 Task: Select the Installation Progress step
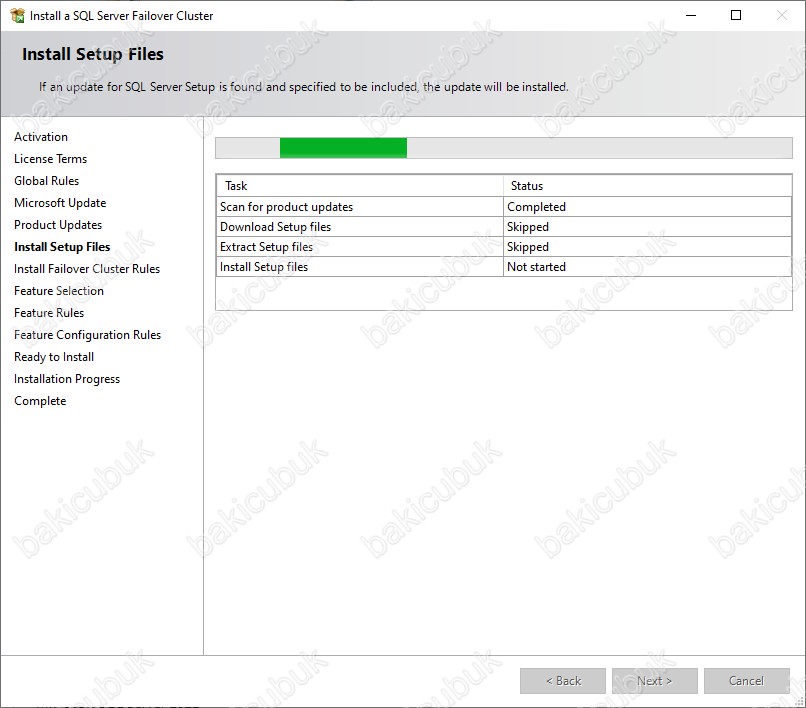pyautogui.click(x=67, y=379)
